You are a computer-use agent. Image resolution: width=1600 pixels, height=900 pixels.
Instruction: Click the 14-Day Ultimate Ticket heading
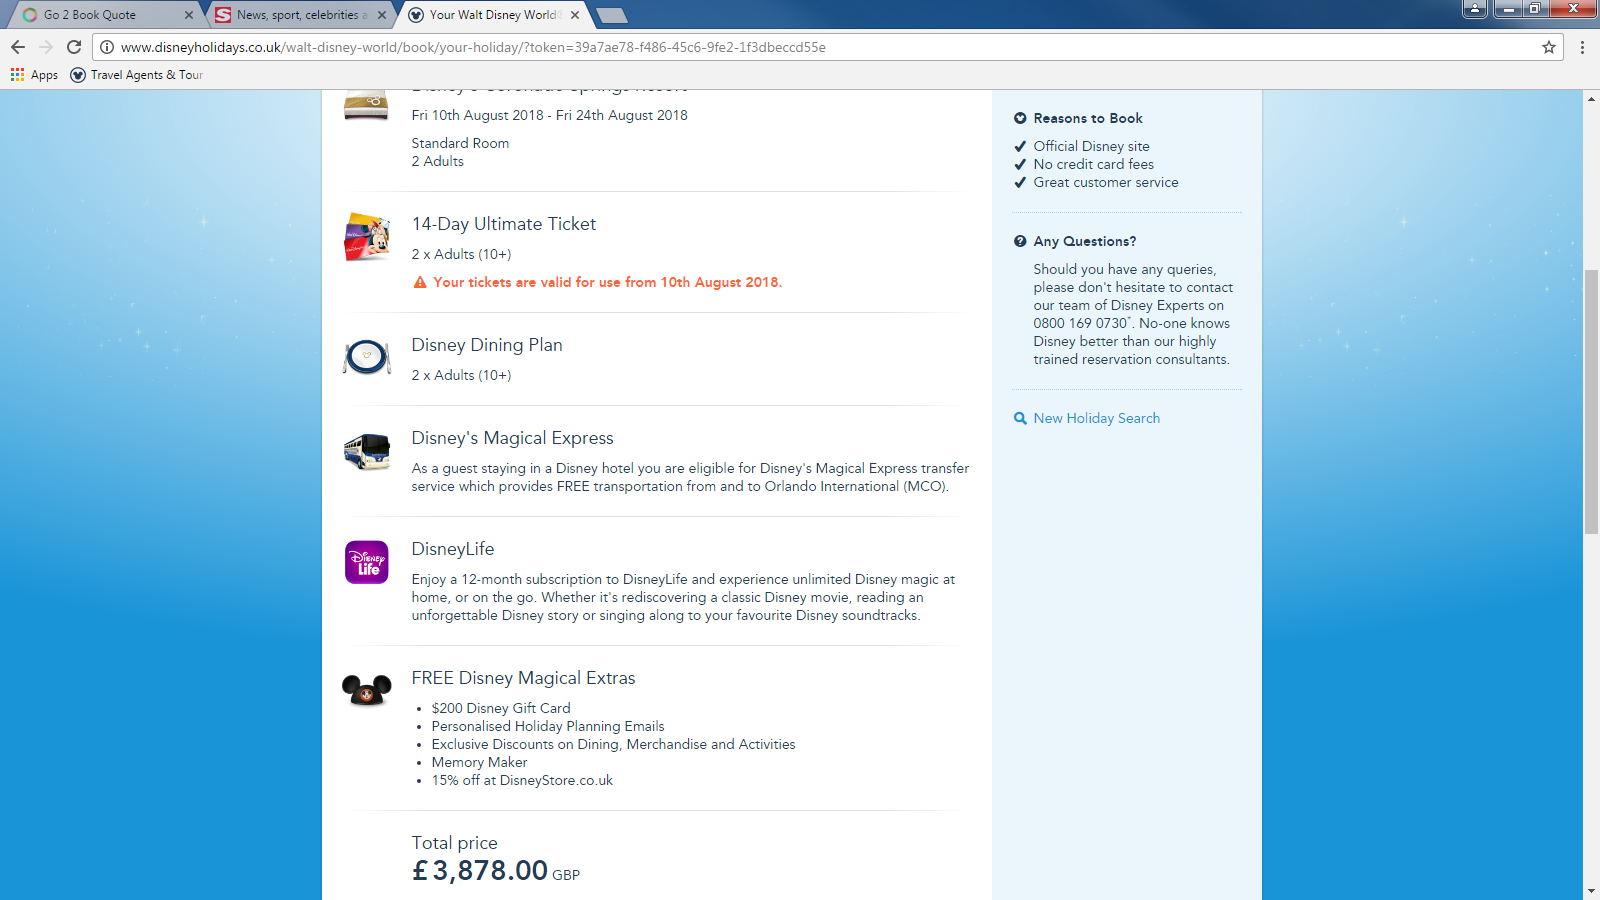point(504,224)
